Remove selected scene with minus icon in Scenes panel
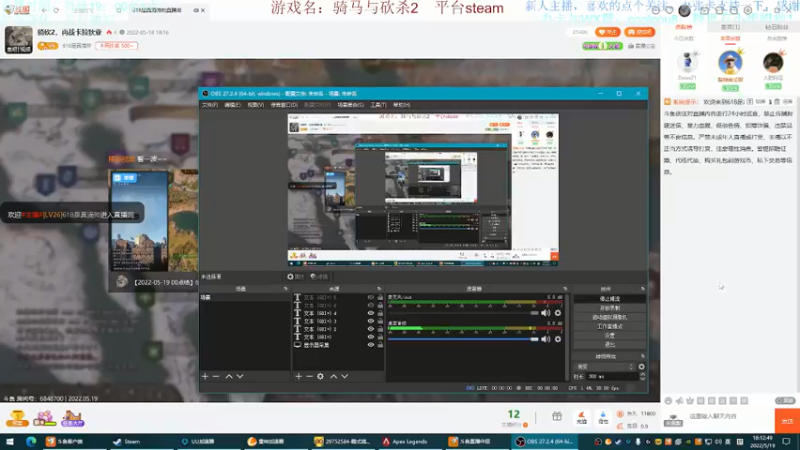This screenshot has width=800, height=450. click(x=216, y=377)
